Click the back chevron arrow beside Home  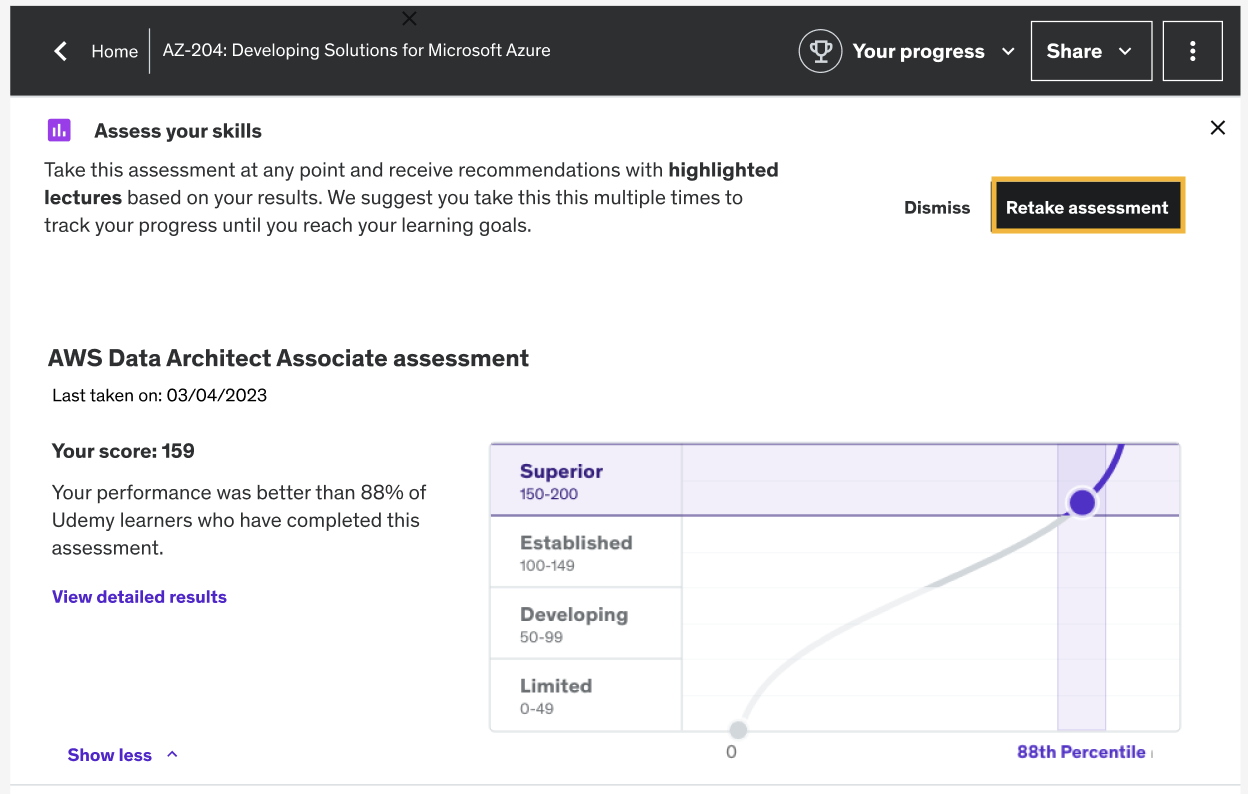point(61,51)
